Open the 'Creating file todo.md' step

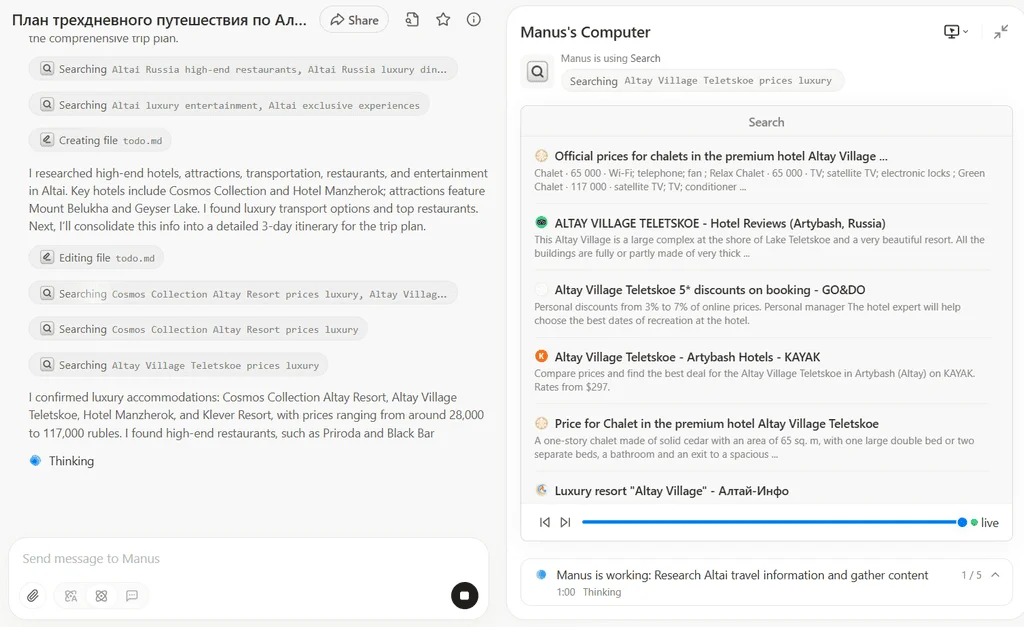(100, 141)
